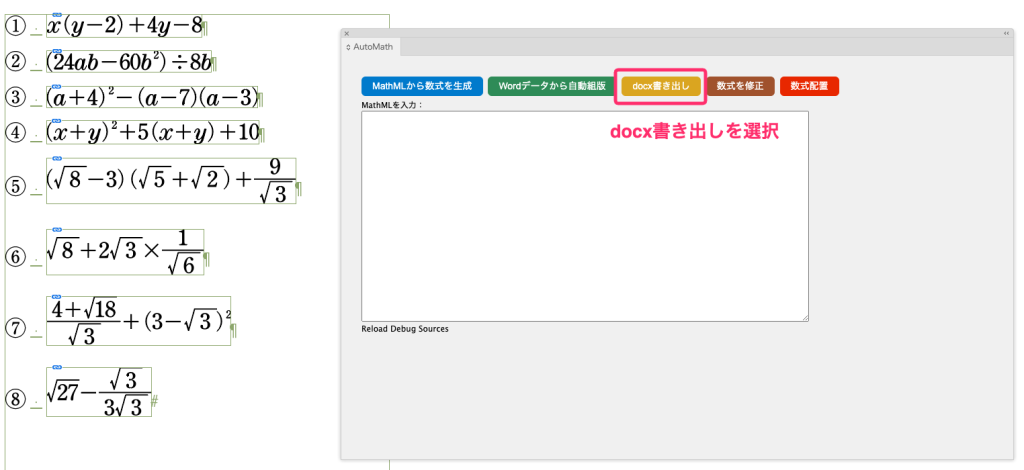Click the red 数式配置 button
The height and width of the screenshot is (470, 1024).
[x=809, y=86]
